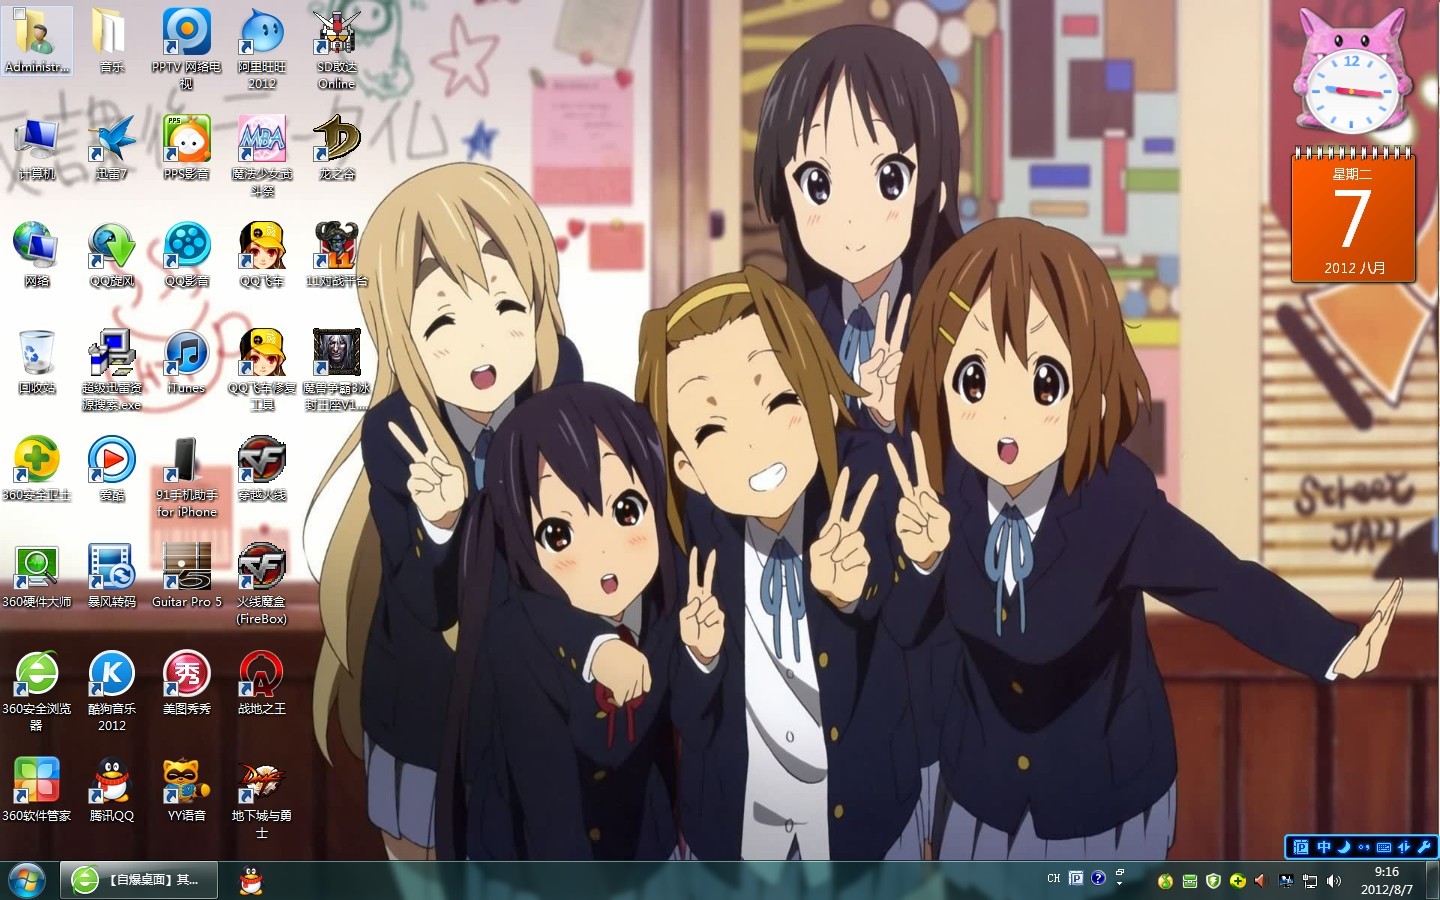Select the 战地之王 game icon
1440x900 pixels.
click(262, 682)
